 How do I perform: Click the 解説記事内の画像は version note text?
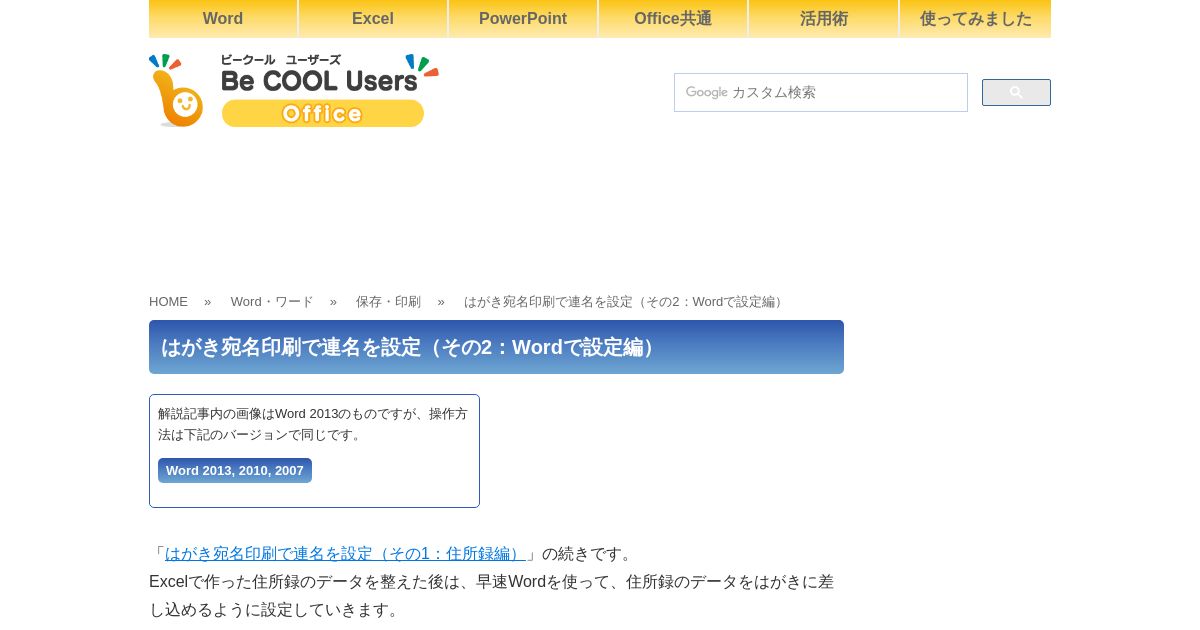coord(313,424)
